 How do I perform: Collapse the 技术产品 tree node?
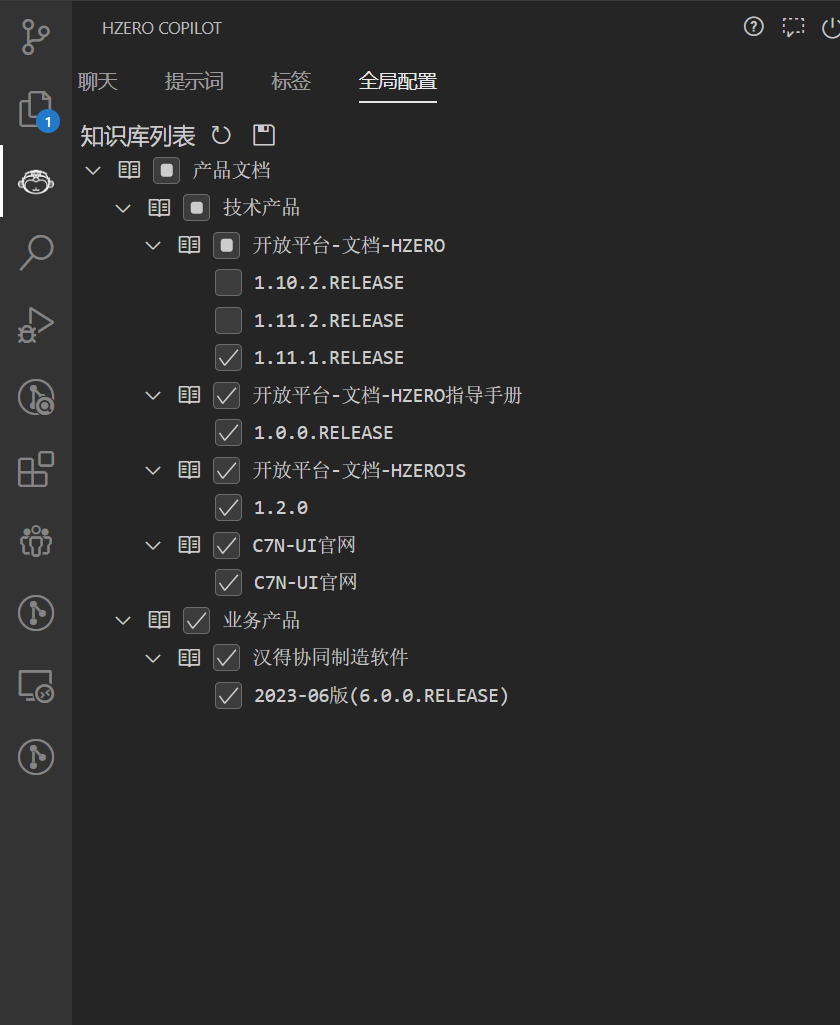point(124,208)
